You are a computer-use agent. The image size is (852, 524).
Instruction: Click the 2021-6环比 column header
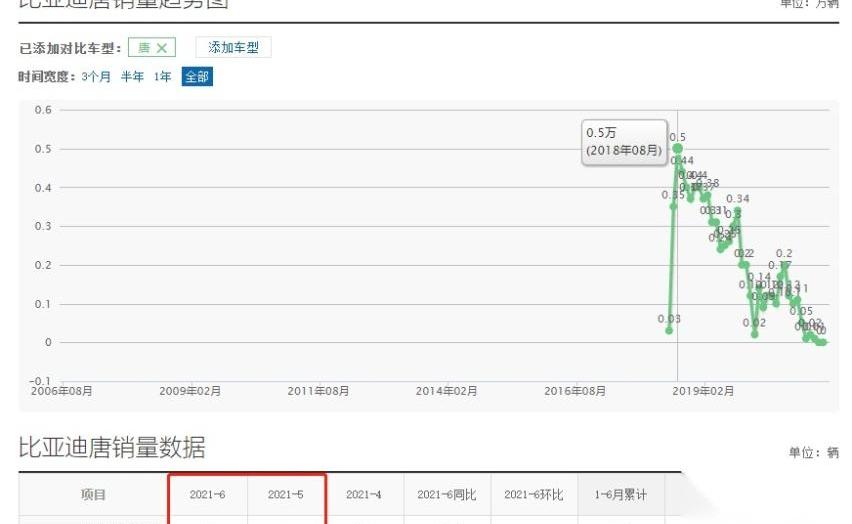click(534, 495)
